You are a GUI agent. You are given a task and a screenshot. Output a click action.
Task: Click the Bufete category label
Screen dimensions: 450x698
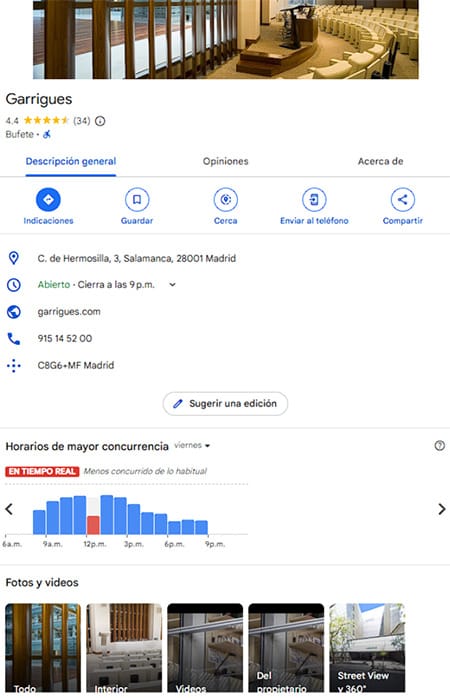tap(20, 134)
